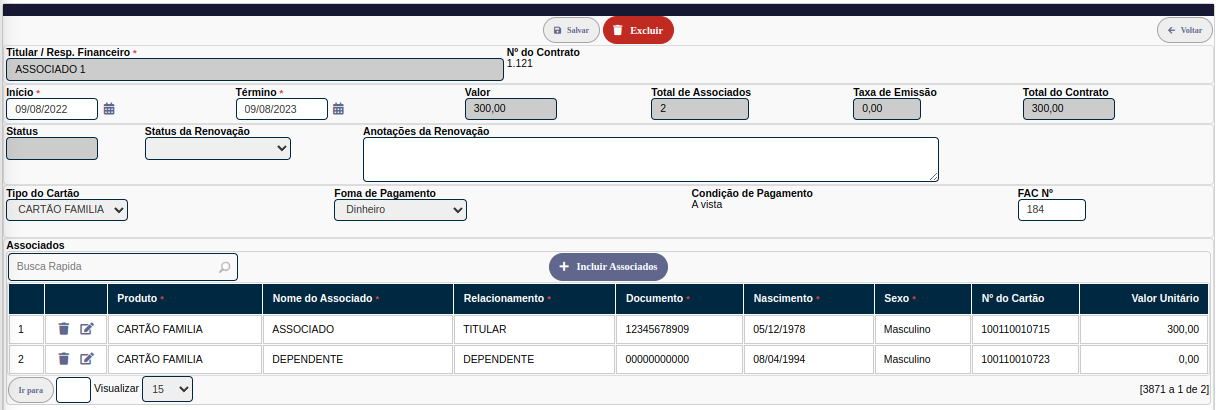Open the Tipo do Cartão dropdown
This screenshot has height=410, width=1216.
point(67,210)
